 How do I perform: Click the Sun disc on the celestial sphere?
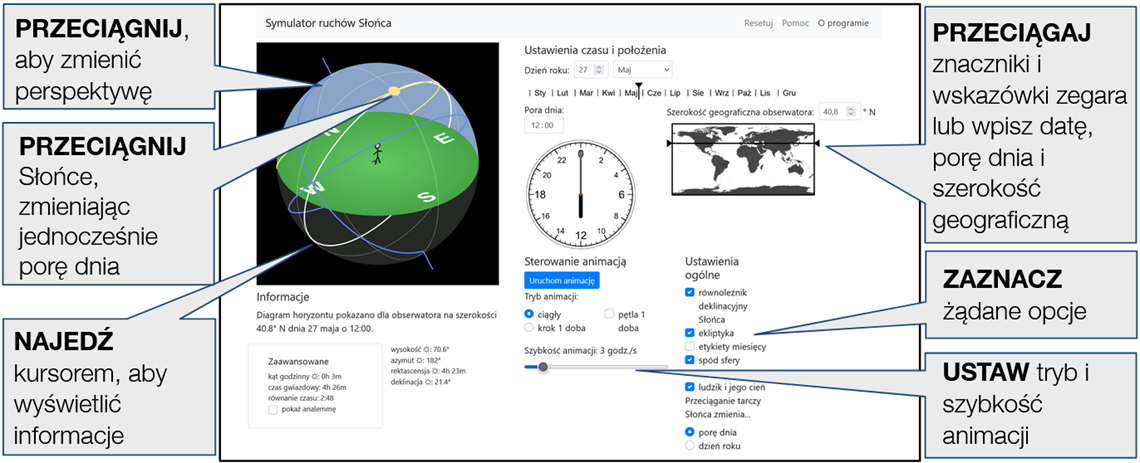[x=393, y=91]
